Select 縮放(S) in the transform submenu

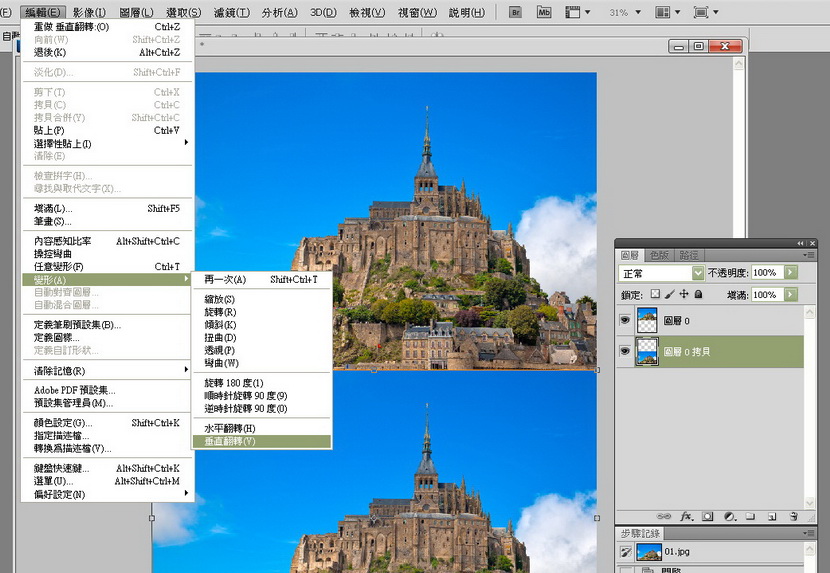tap(261, 299)
